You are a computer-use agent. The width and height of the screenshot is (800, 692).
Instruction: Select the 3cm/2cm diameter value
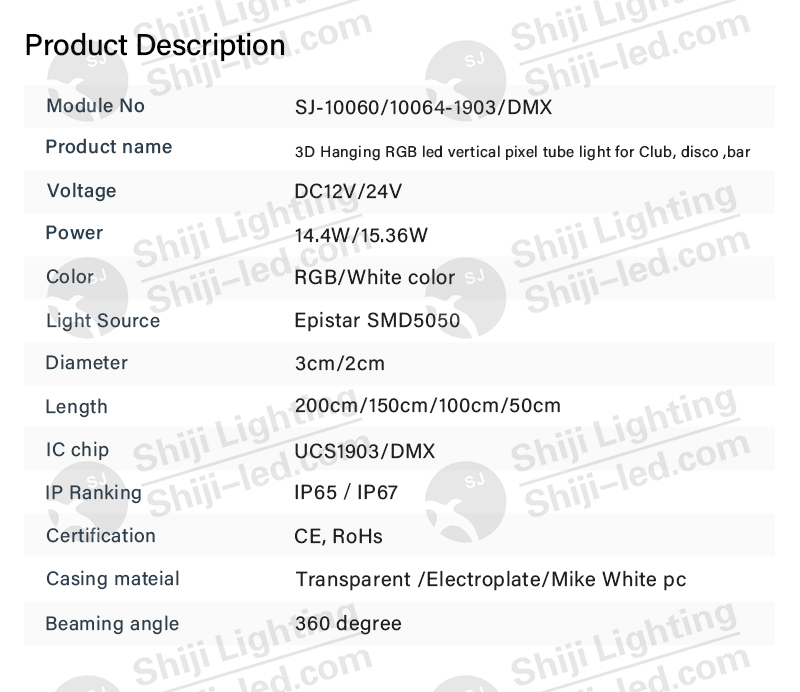tap(340, 363)
